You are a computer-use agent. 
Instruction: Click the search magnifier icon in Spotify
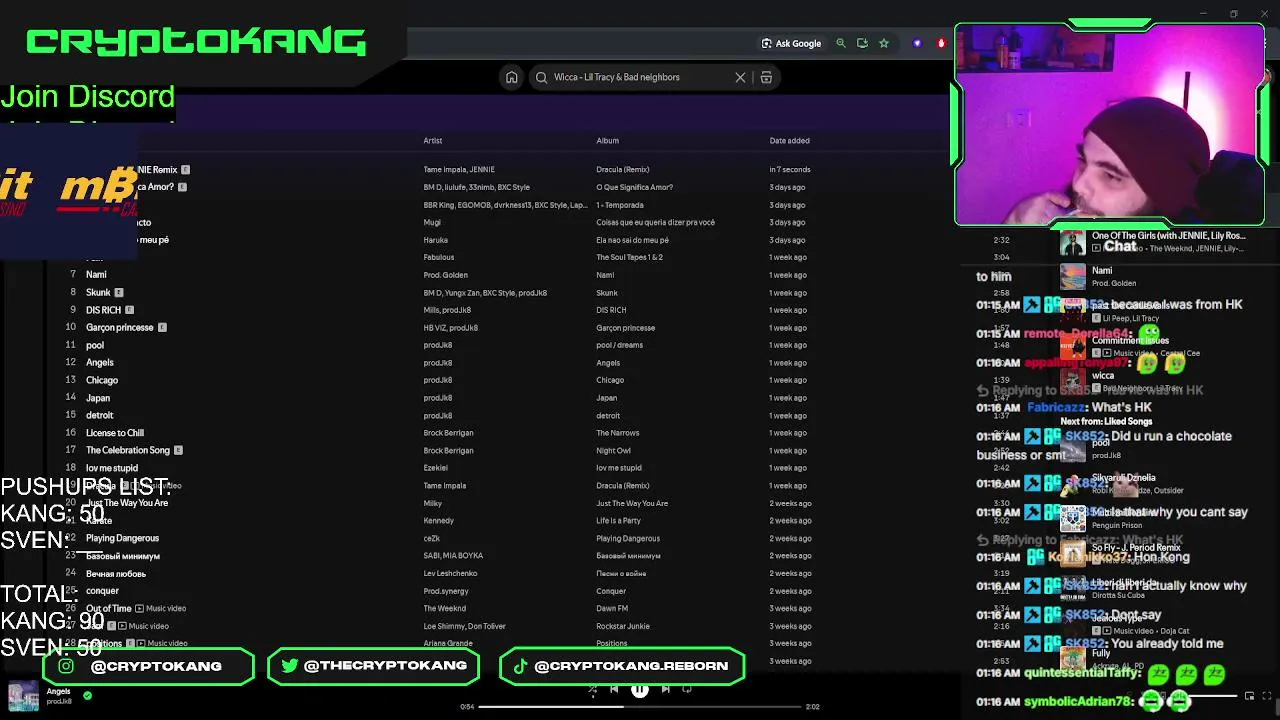point(542,77)
